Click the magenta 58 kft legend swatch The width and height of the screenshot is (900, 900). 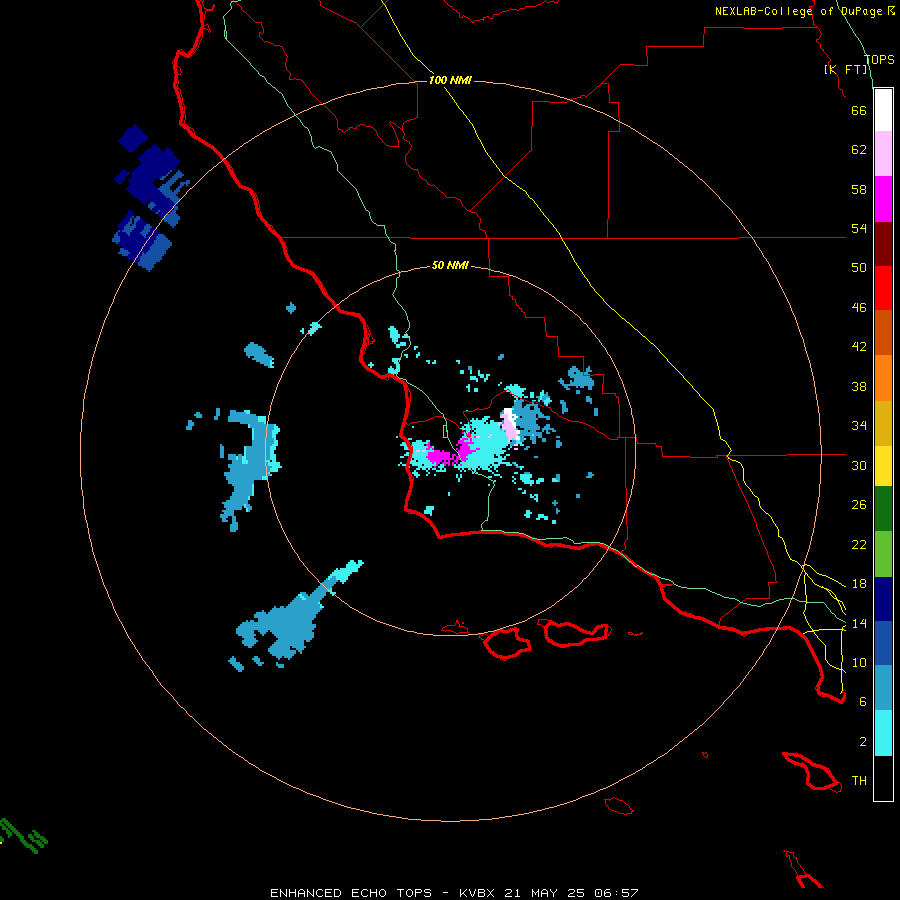click(883, 199)
